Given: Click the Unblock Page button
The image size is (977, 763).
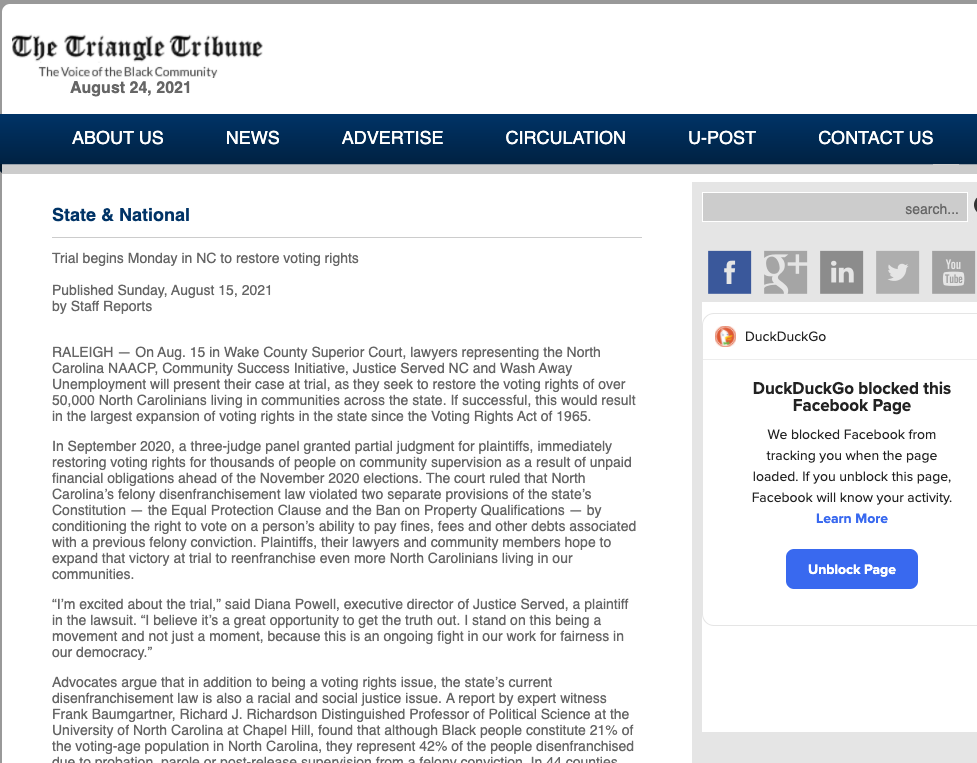Looking at the screenshot, I should click(852, 569).
